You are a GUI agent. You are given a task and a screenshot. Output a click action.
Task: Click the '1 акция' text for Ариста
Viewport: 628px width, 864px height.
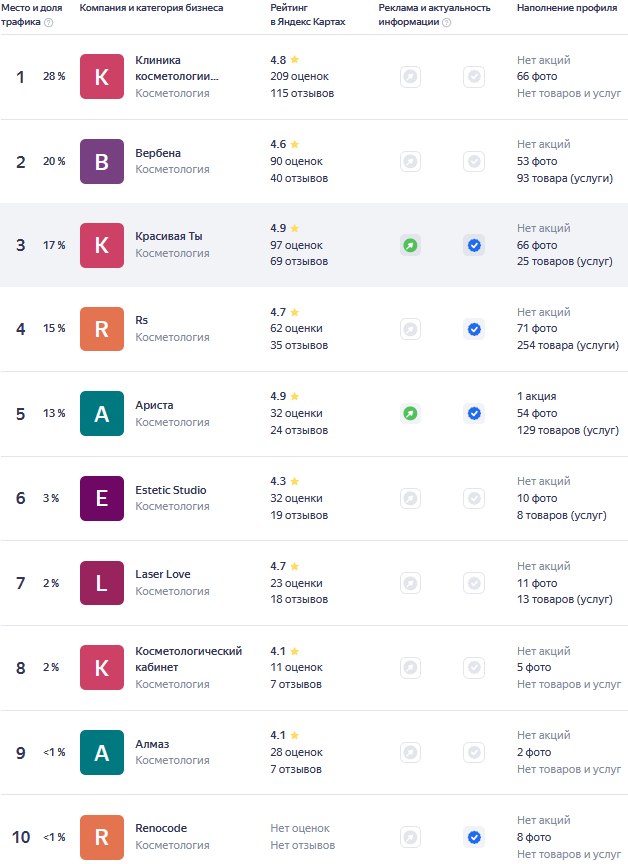point(537,397)
